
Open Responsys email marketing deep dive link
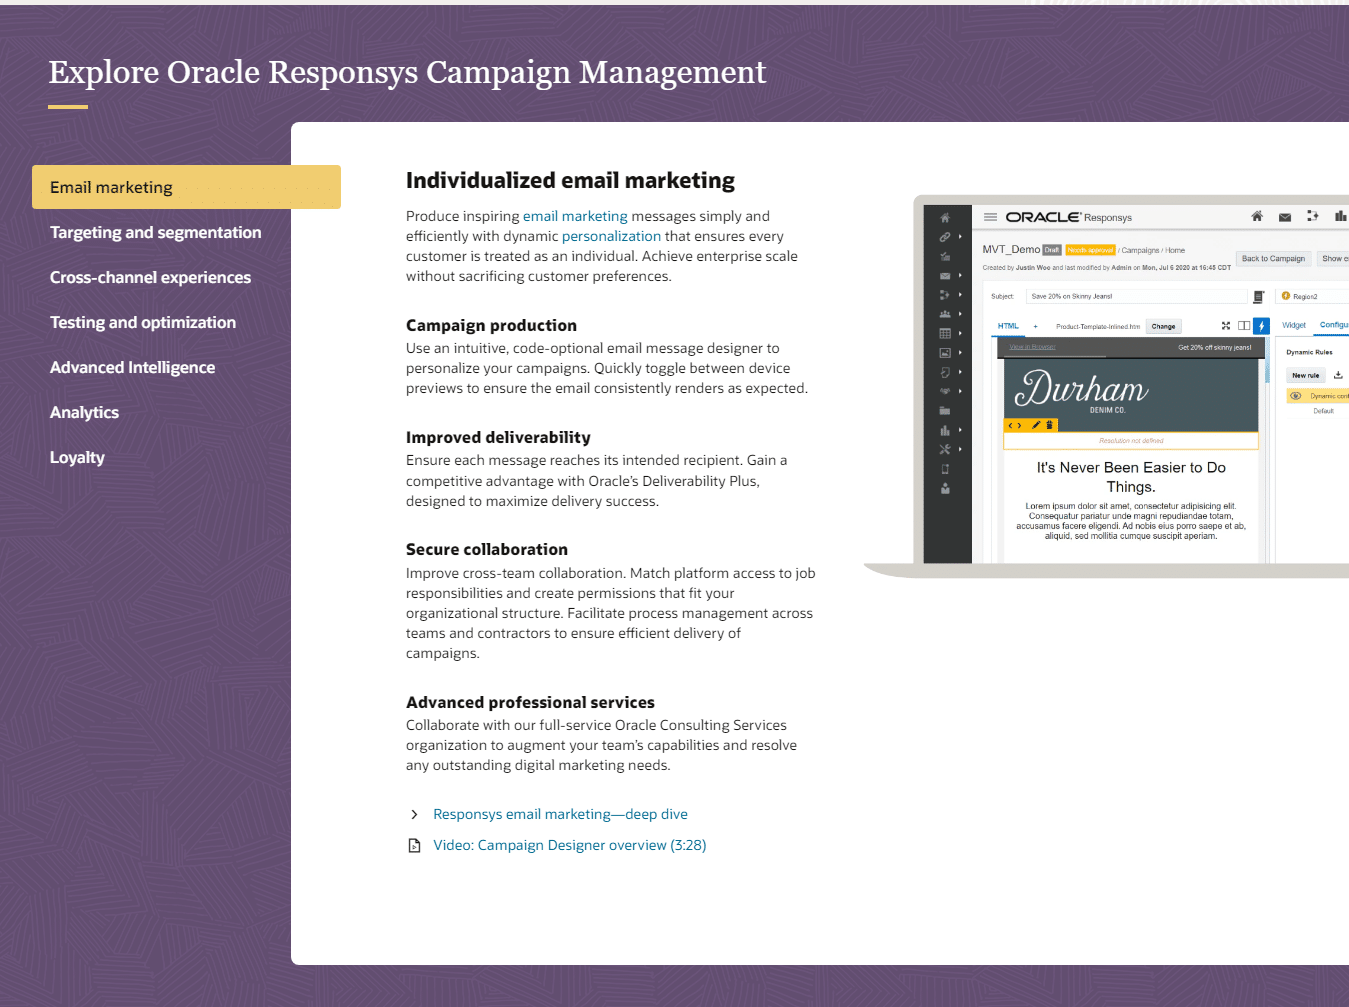(x=560, y=814)
